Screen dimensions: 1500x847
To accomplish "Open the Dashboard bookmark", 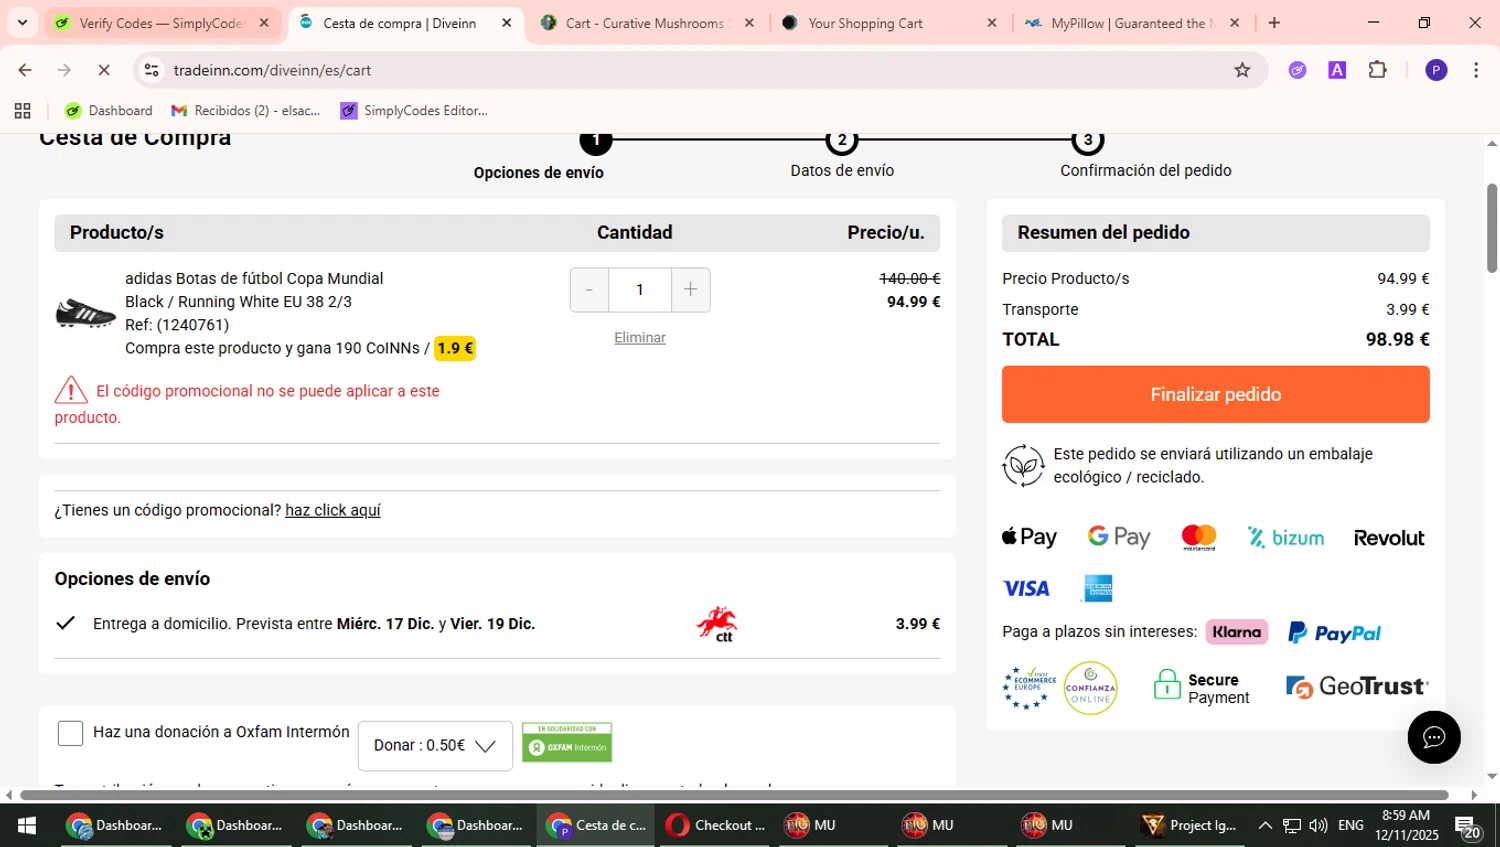I will click(x=109, y=111).
